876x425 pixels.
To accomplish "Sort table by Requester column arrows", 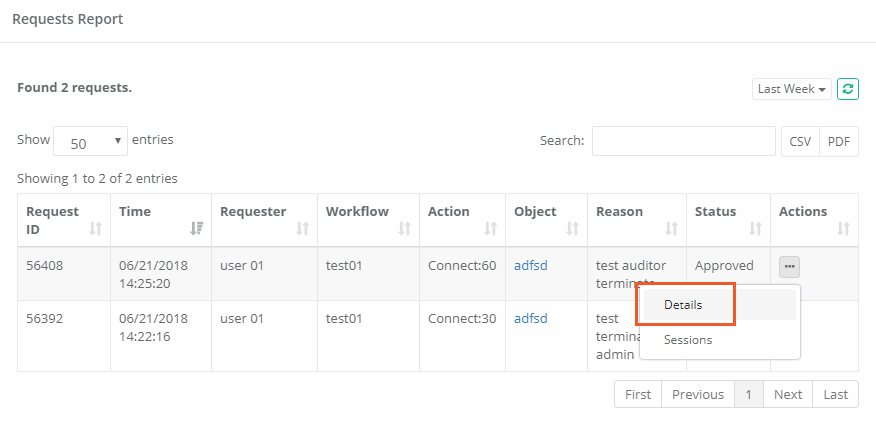I will 302,228.
